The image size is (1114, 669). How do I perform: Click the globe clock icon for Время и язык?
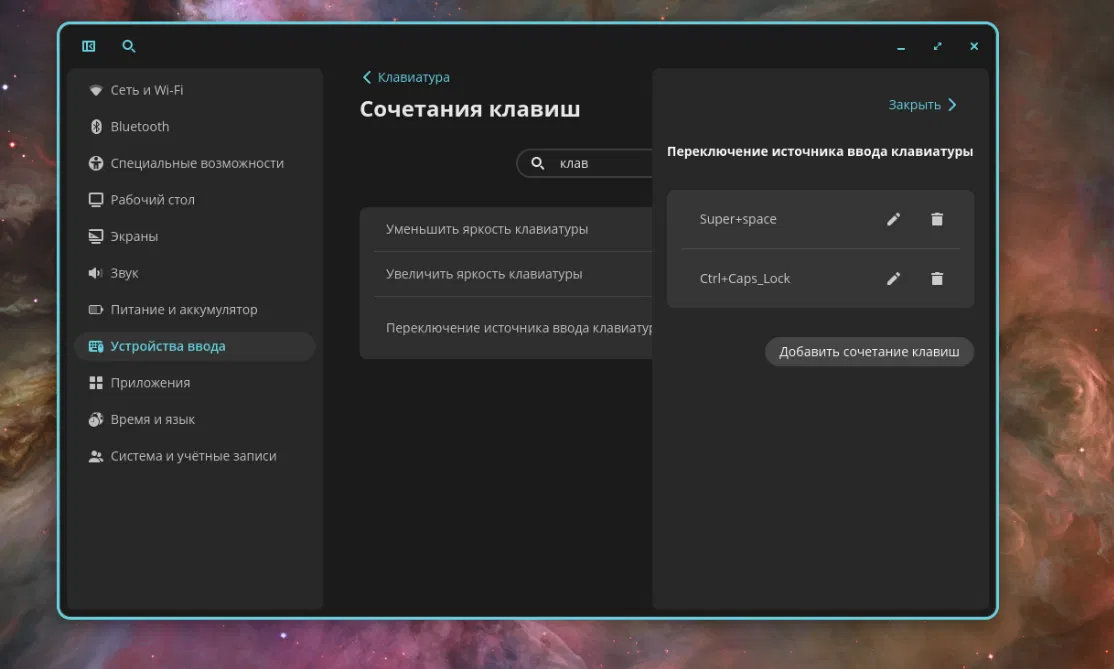(96, 420)
